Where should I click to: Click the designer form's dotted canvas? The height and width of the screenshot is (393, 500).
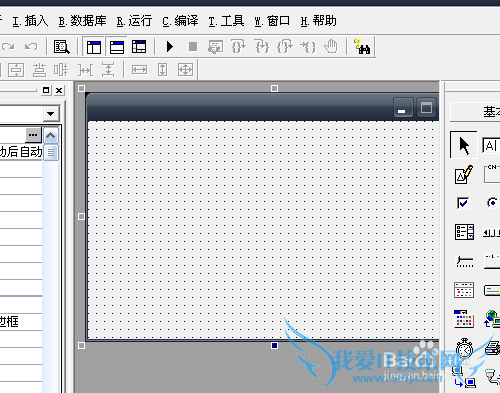(x=263, y=230)
